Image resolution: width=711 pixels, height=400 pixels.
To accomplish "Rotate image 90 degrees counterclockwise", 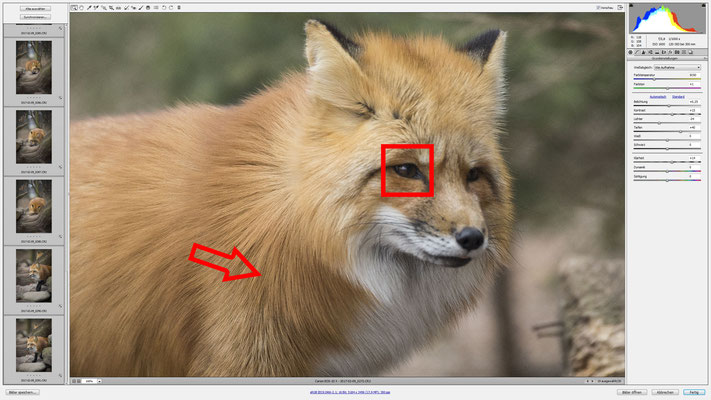I will [164, 8].
